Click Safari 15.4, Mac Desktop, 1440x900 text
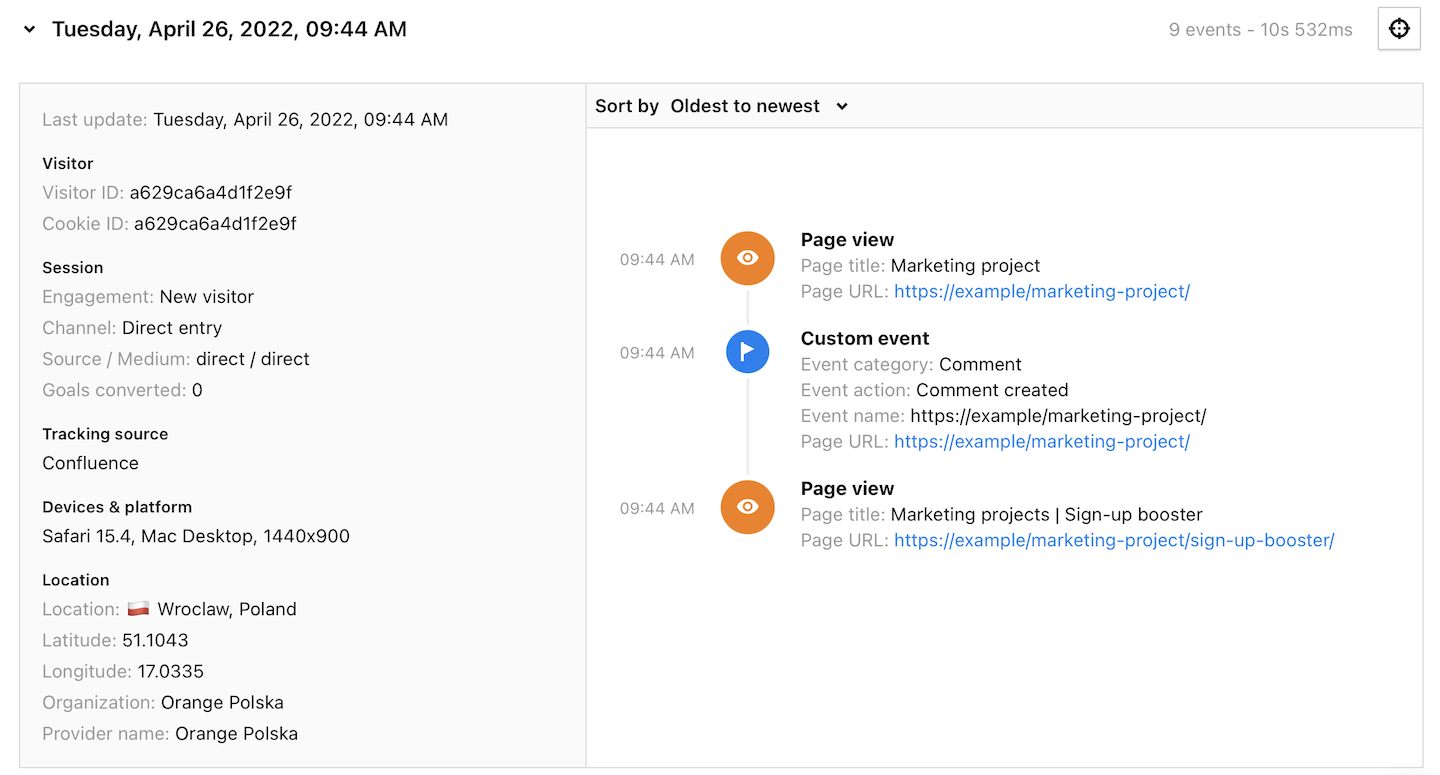Viewport: 1440px width, 775px height. pos(196,536)
